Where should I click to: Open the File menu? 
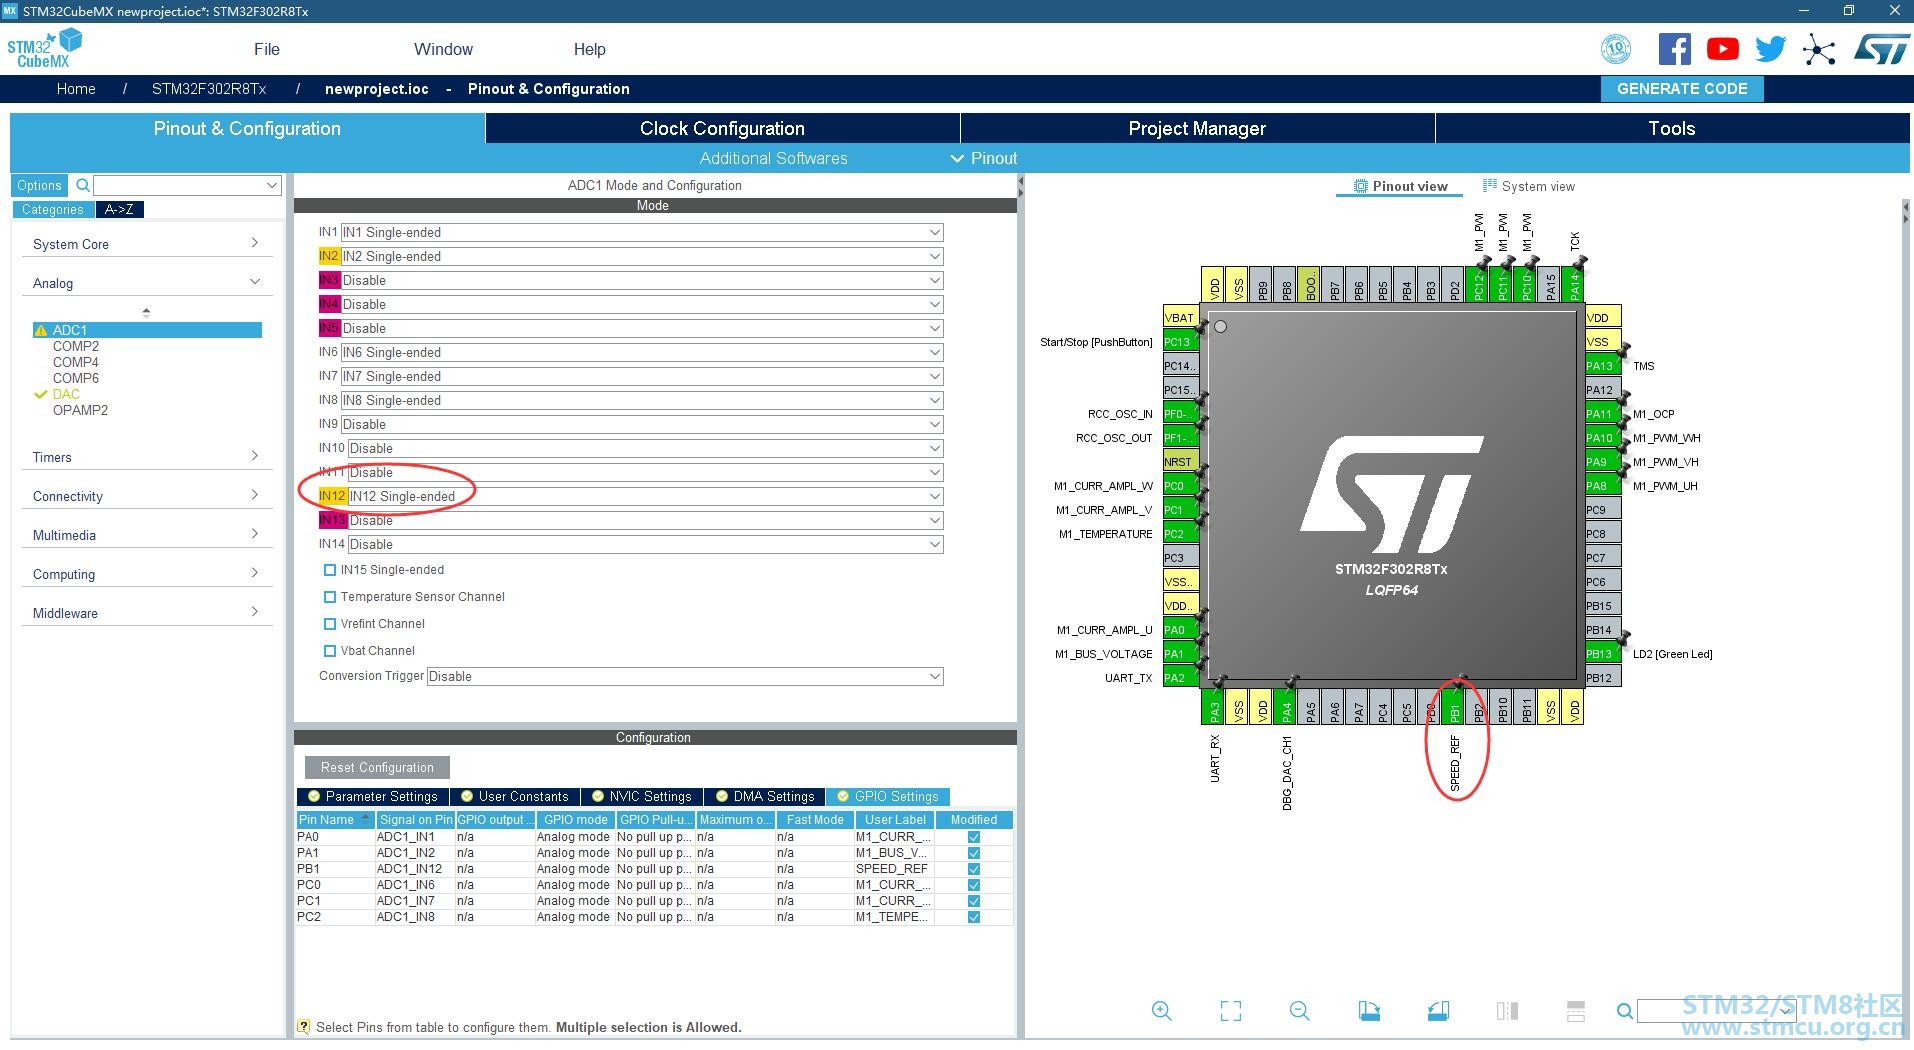click(x=267, y=49)
